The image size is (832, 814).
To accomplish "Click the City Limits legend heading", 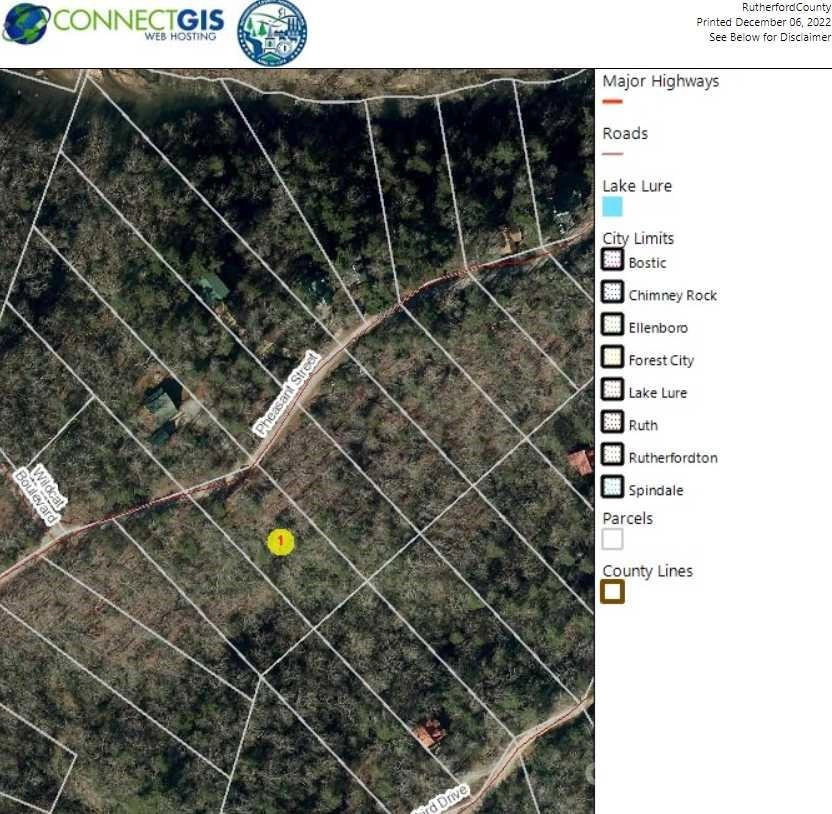I will (638, 238).
